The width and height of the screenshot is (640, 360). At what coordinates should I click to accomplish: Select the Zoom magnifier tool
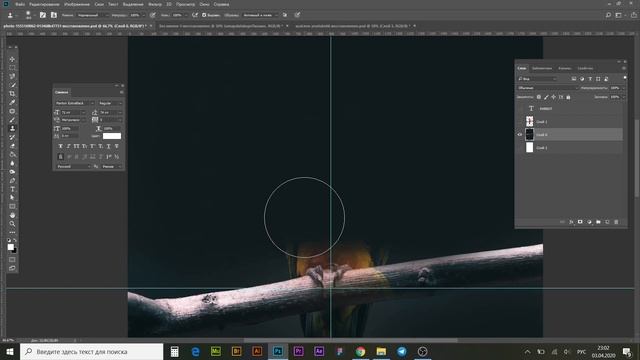click(x=12, y=224)
